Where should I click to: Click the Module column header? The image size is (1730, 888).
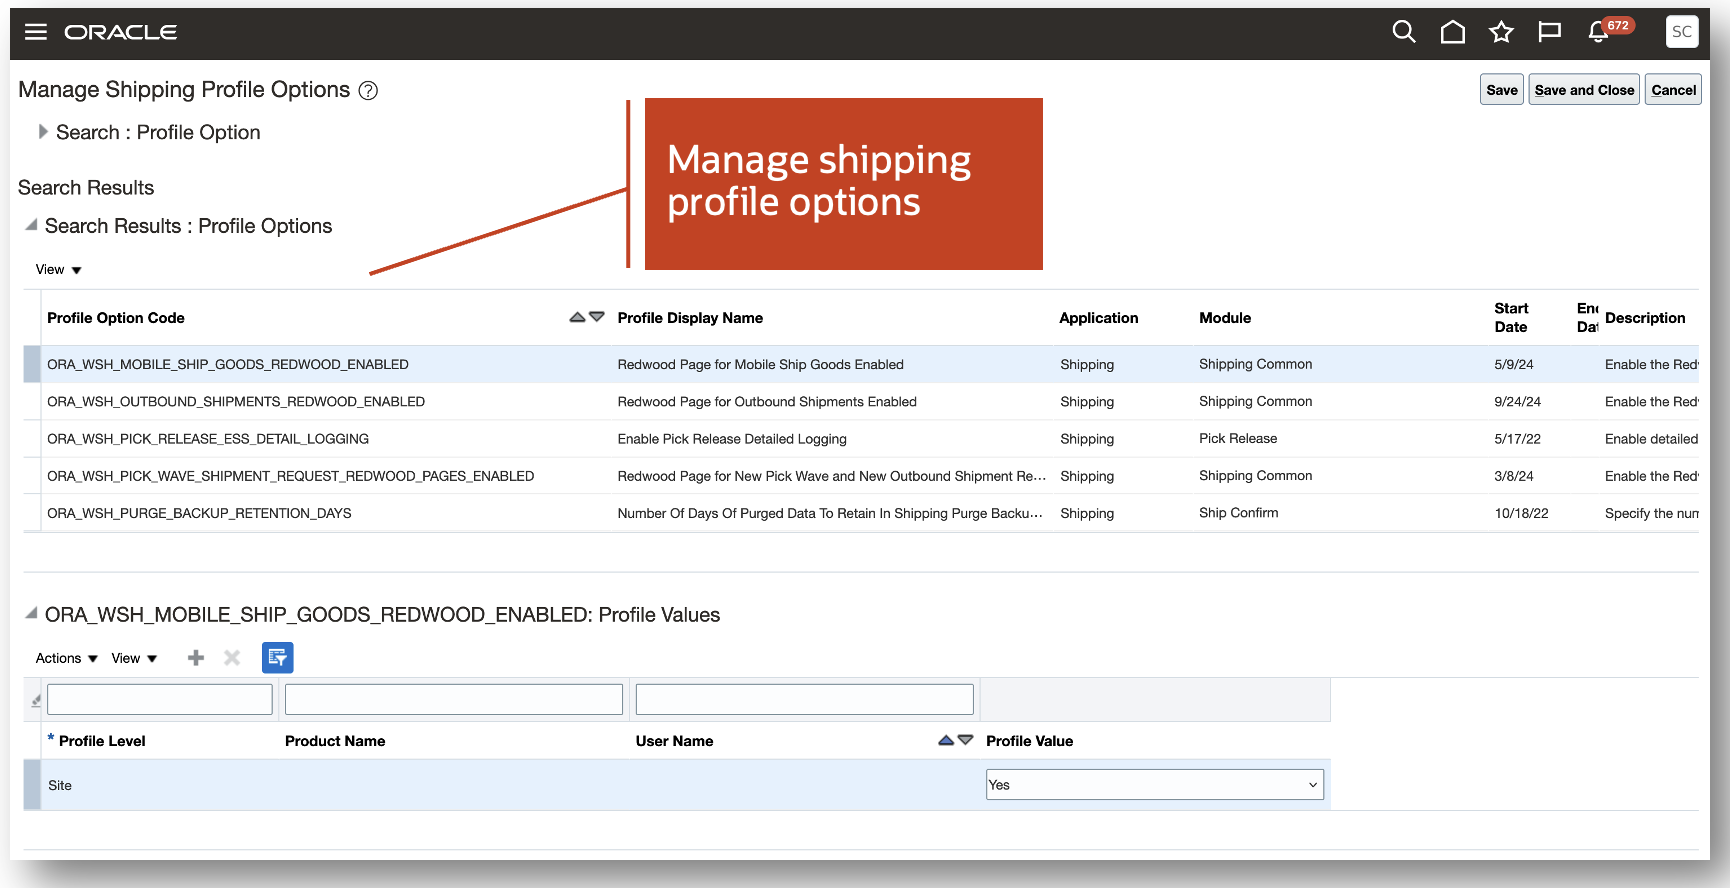click(1225, 318)
